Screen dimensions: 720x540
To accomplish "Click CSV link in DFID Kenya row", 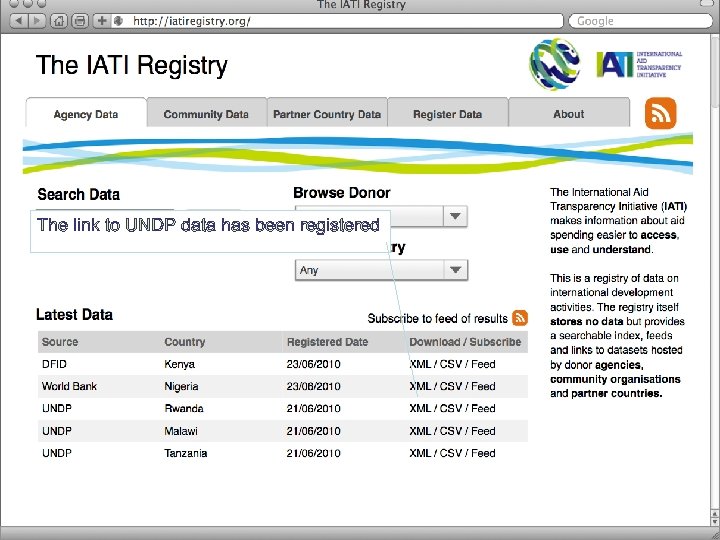I will pyautogui.click(x=451, y=364).
